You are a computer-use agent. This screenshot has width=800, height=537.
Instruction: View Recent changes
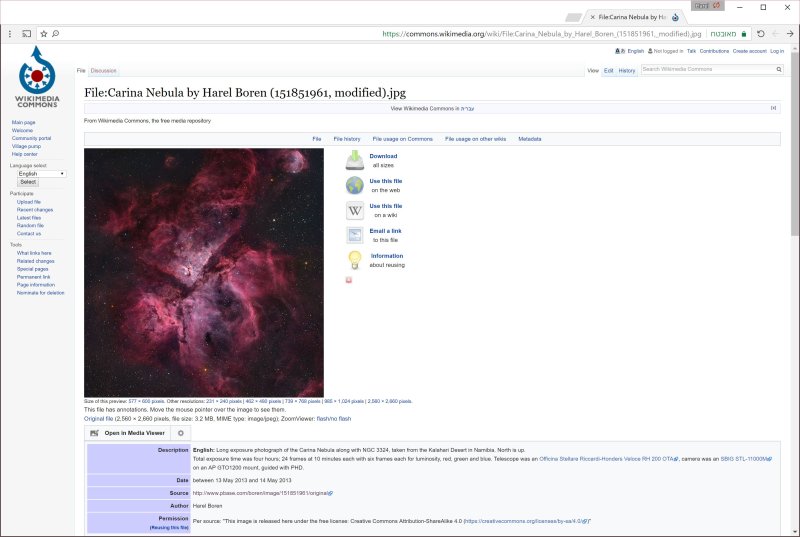[x=35, y=210]
